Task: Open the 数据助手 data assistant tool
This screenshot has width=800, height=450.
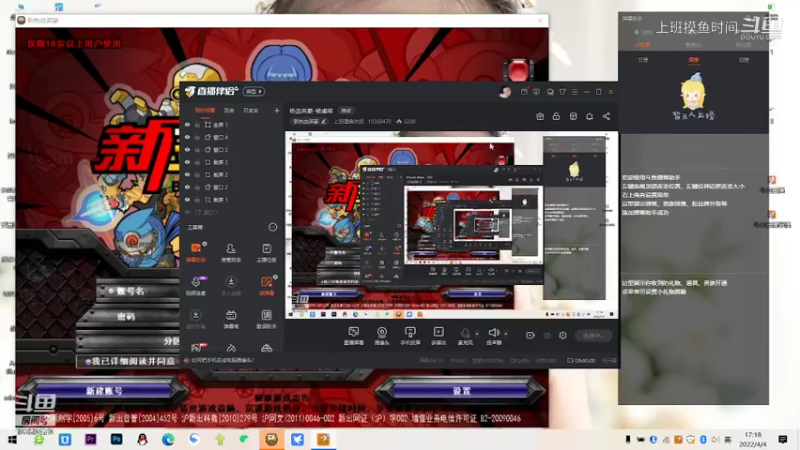Action: pos(266,319)
